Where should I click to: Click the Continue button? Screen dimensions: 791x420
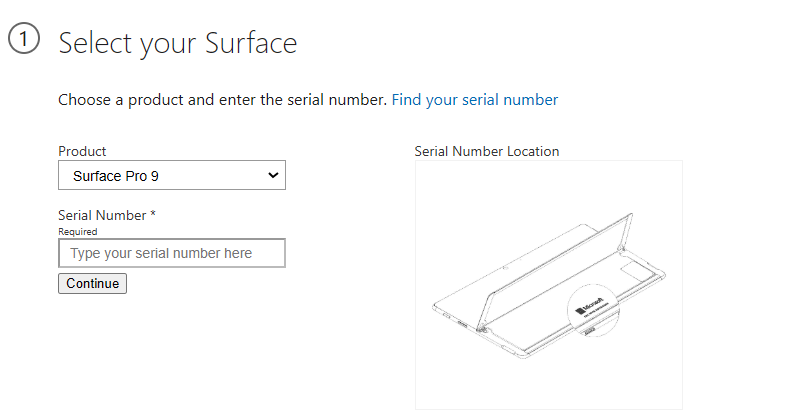point(92,283)
